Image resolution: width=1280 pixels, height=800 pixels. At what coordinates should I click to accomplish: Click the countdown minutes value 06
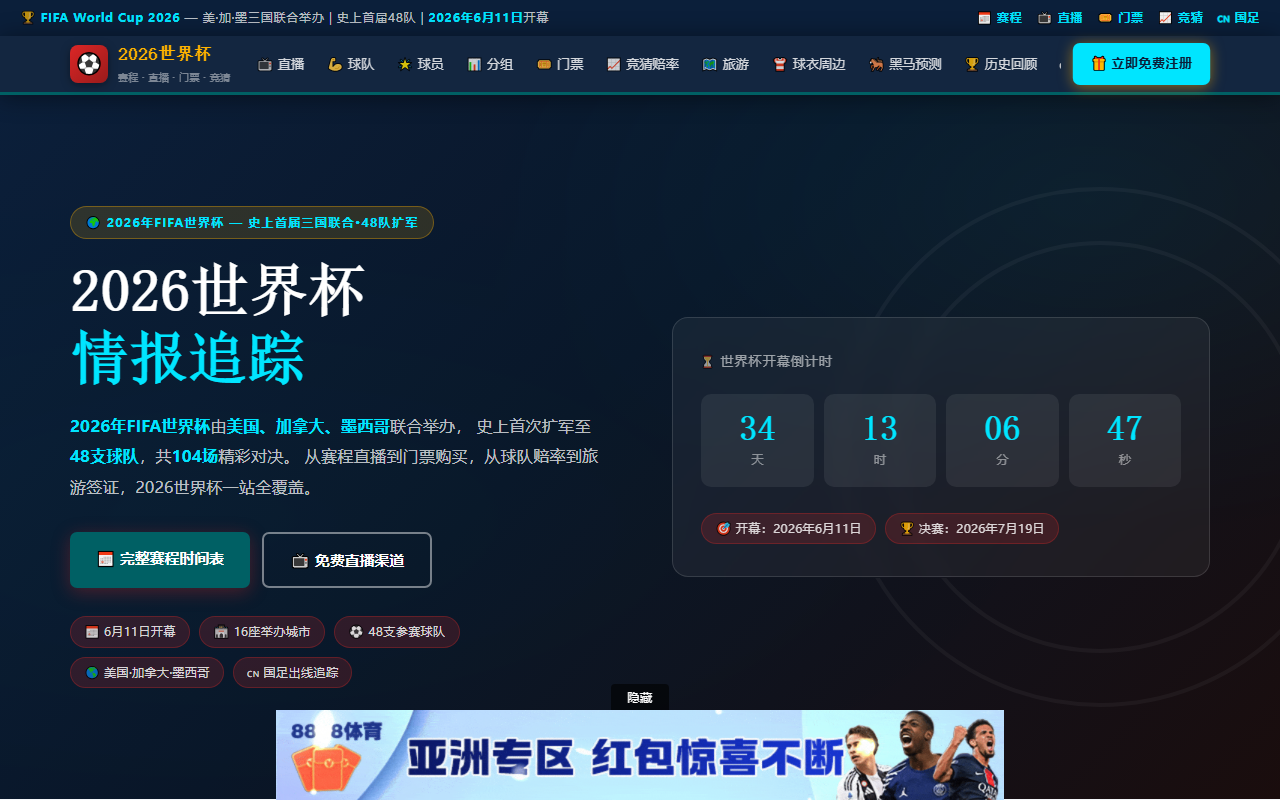[1002, 428]
